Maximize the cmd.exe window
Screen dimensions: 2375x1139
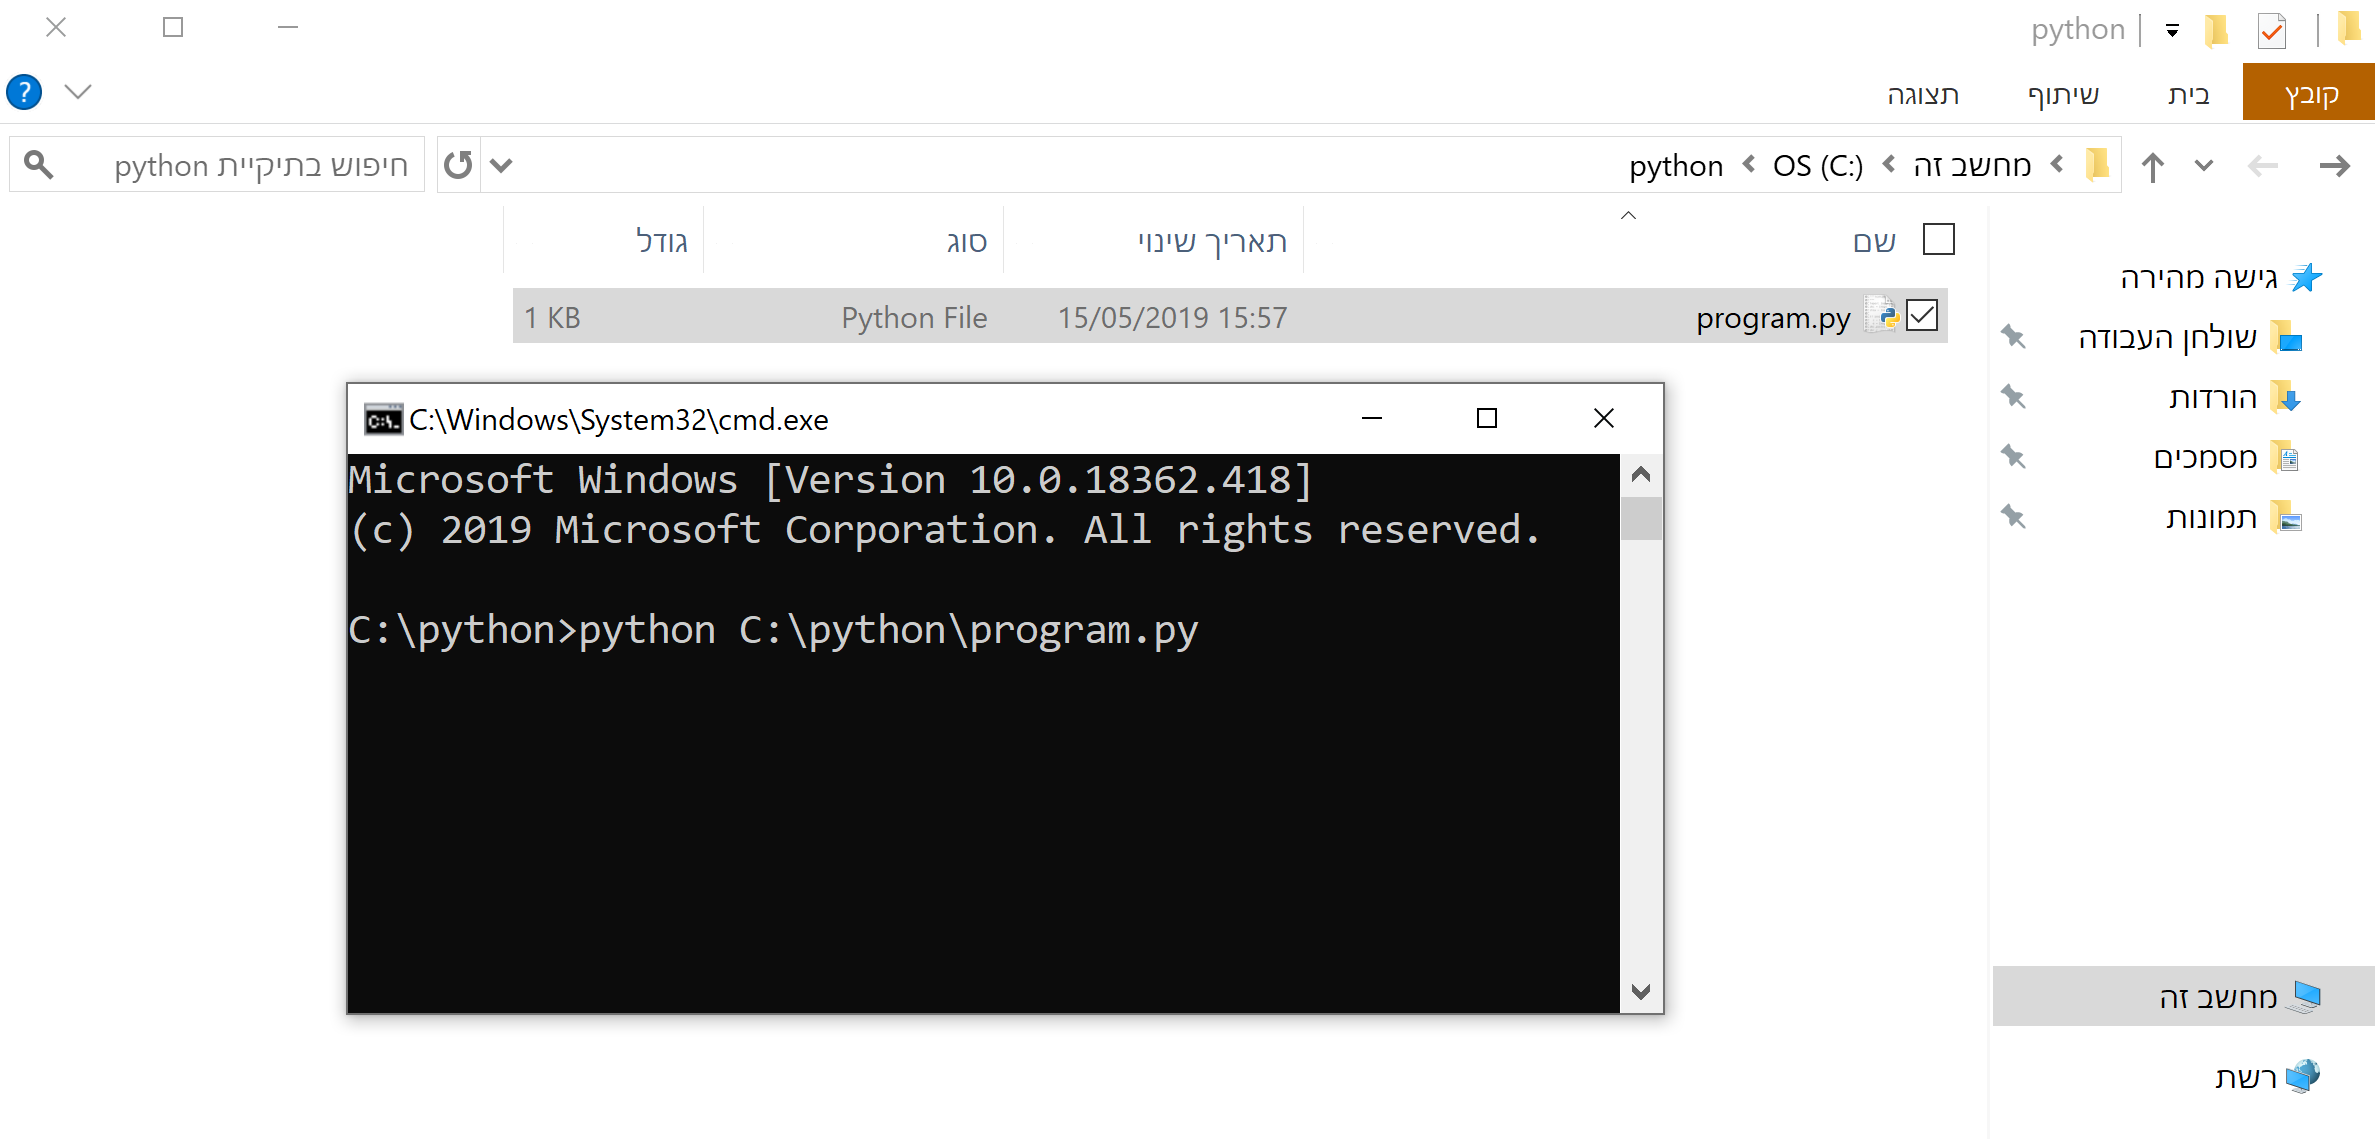(x=1487, y=418)
